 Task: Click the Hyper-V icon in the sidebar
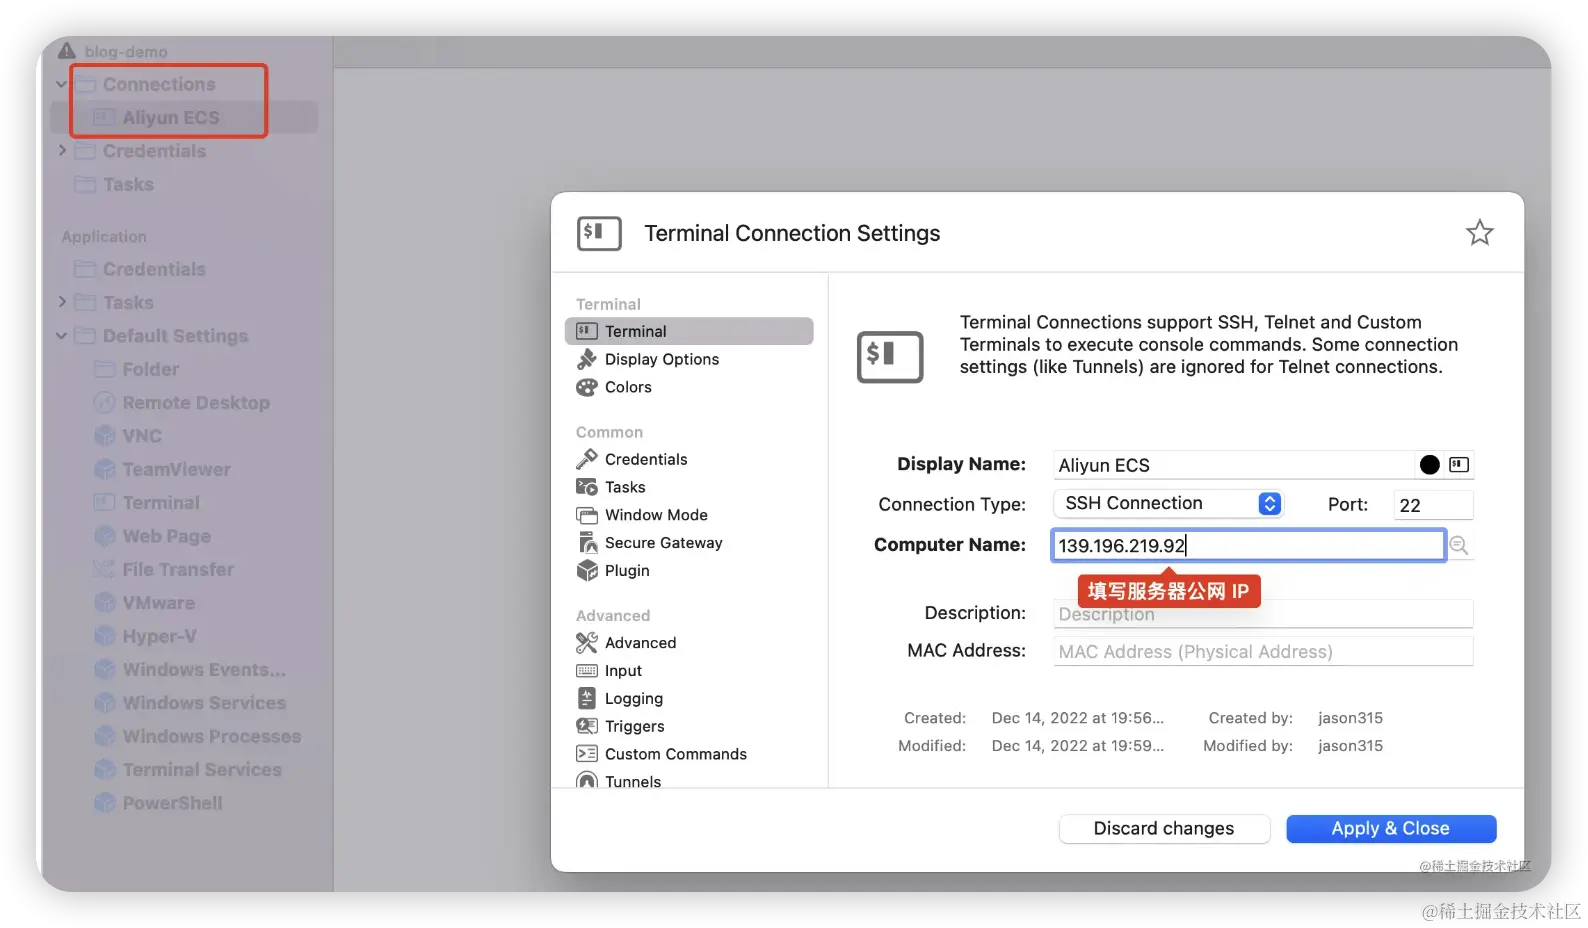[104, 636]
